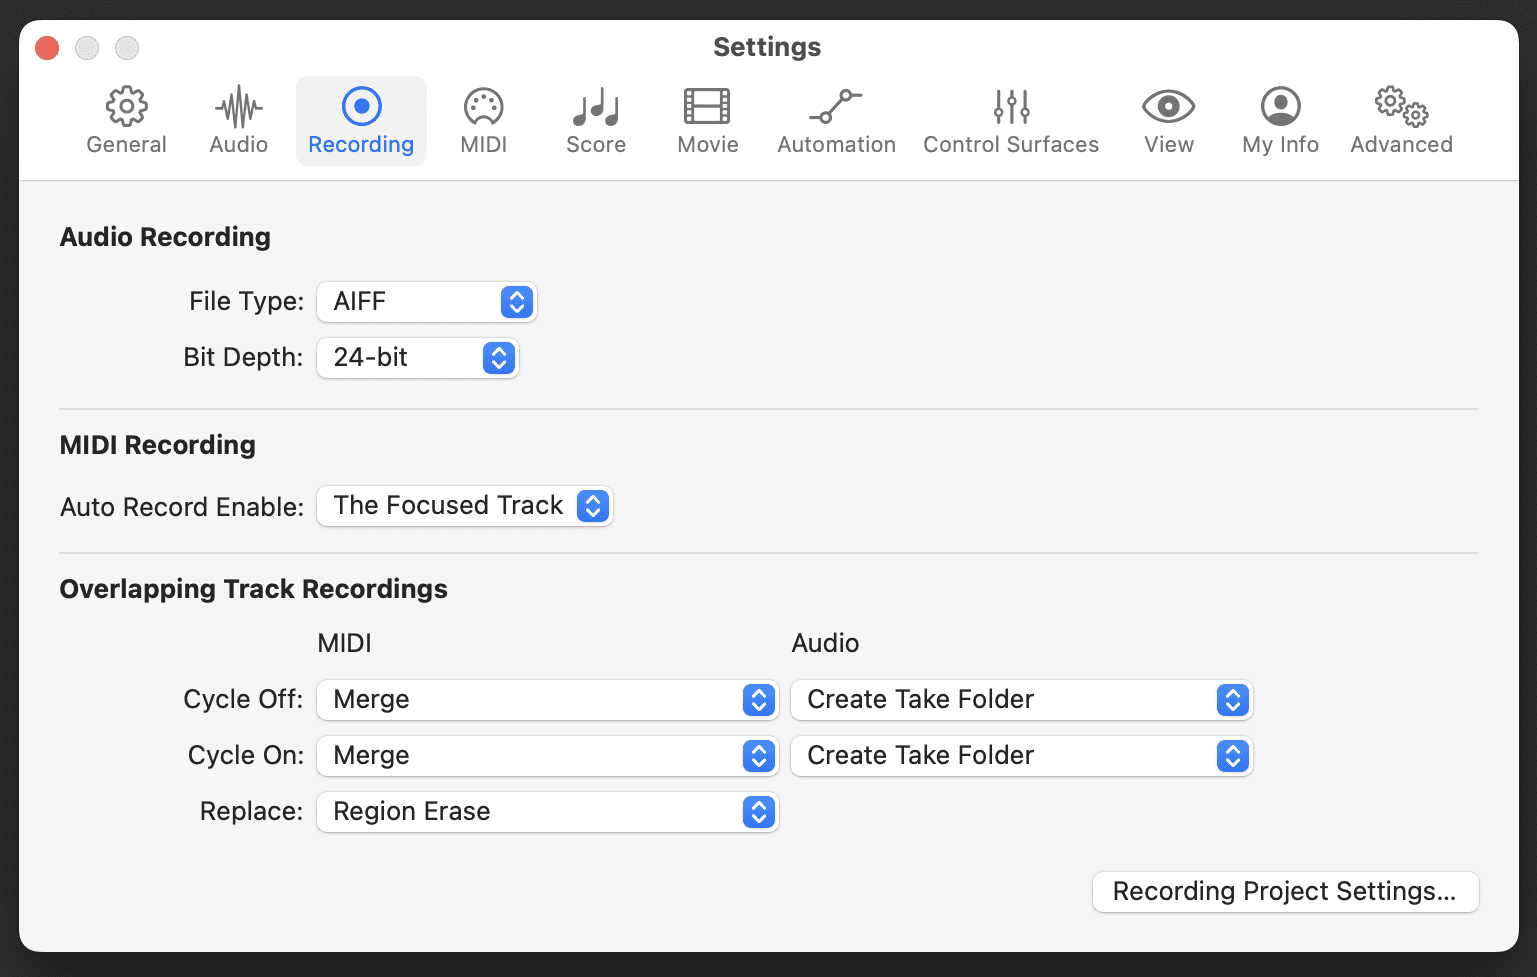Open Automation settings

836,118
